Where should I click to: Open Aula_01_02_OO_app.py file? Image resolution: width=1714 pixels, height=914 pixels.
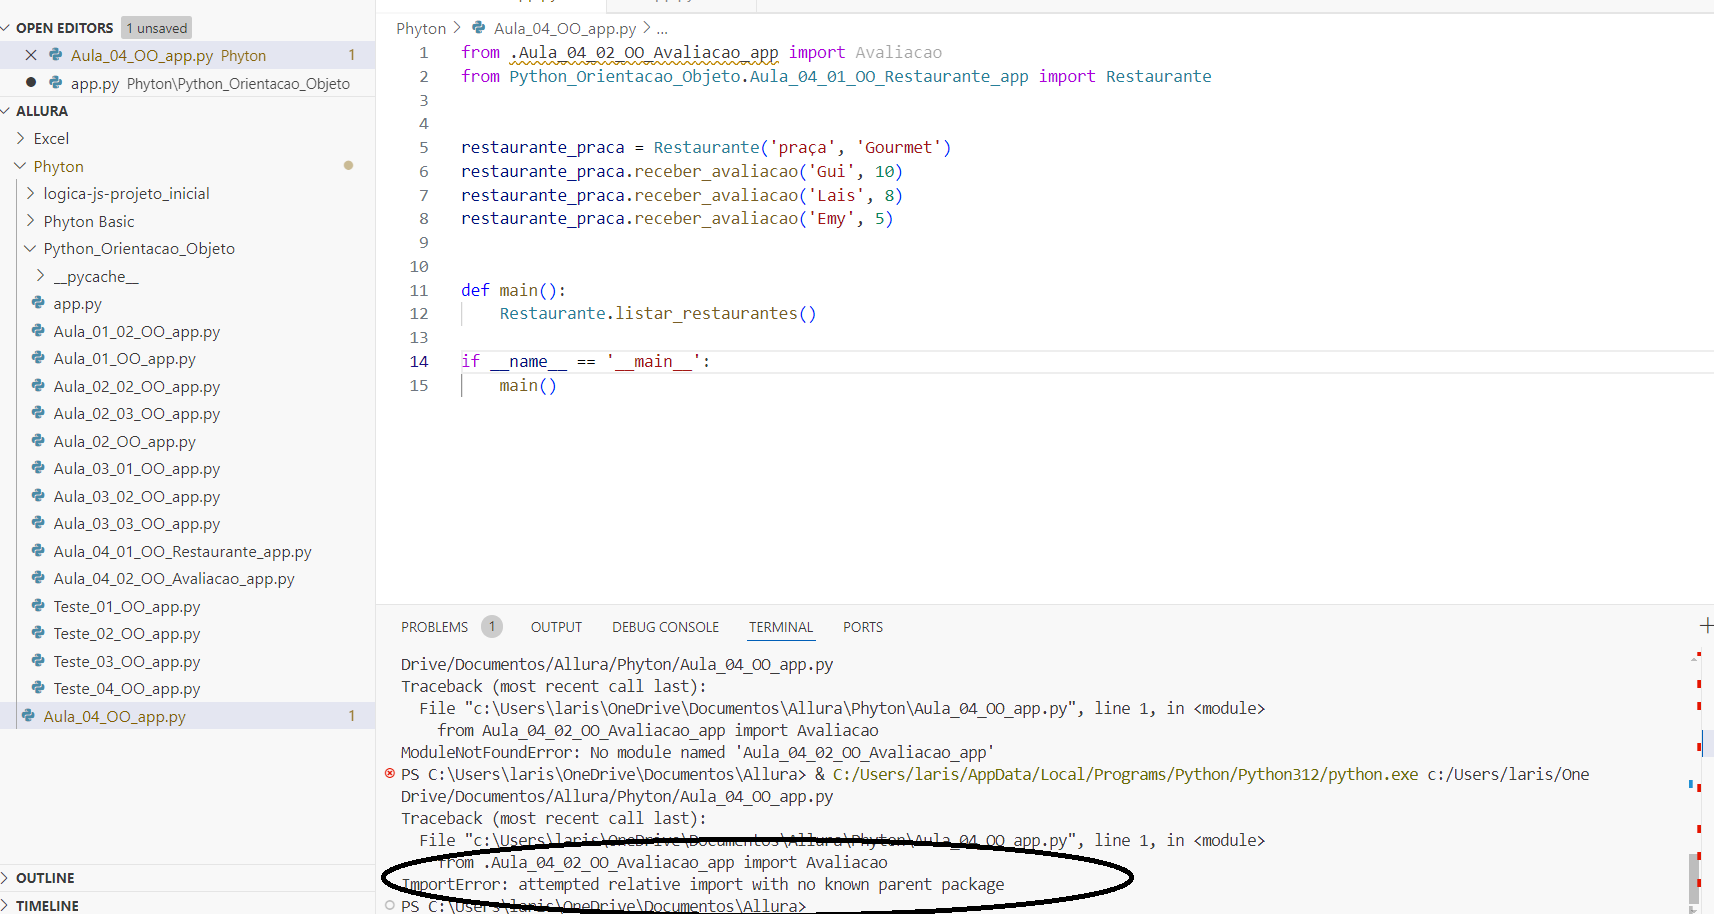coord(137,331)
